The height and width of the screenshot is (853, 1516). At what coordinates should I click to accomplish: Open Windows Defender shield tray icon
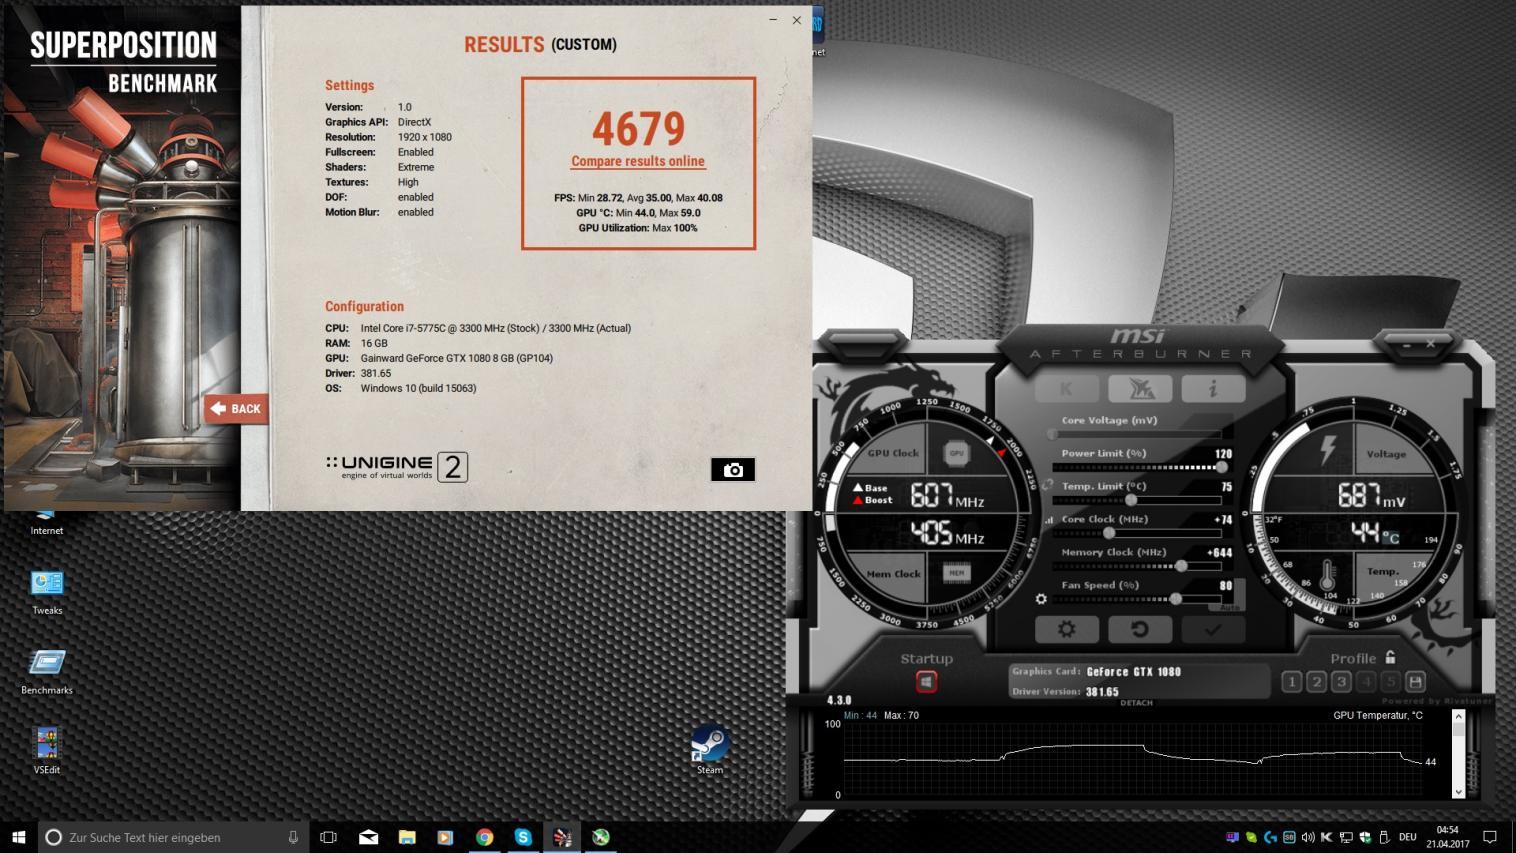[x=1365, y=837]
